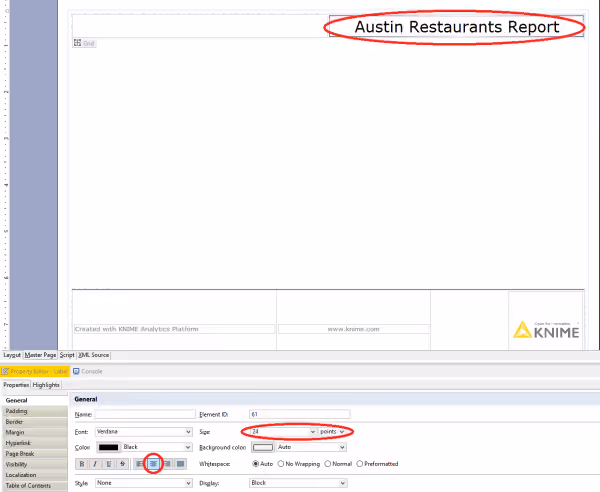The image size is (600, 492).
Task: Switch to the Script tab
Action: click(x=67, y=355)
